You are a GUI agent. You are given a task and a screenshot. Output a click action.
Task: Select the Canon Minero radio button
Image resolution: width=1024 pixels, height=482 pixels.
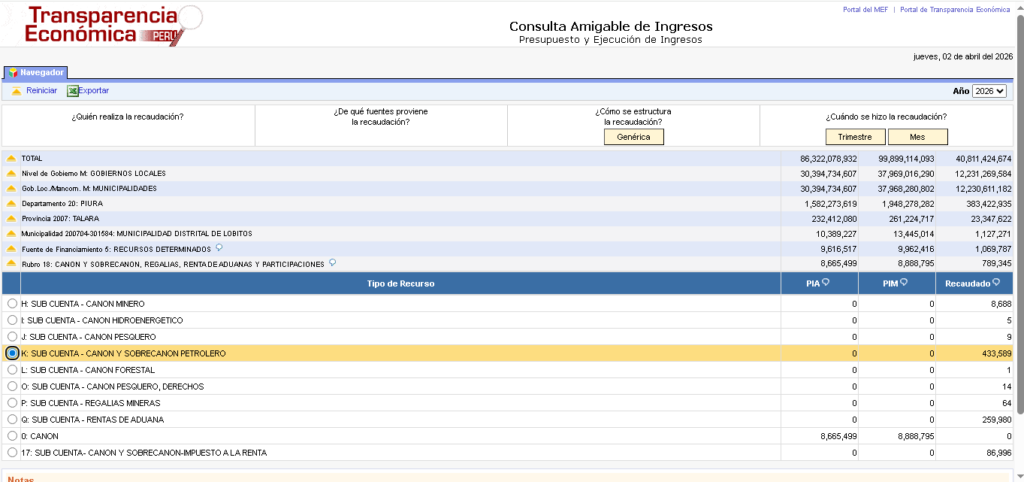click(12, 303)
